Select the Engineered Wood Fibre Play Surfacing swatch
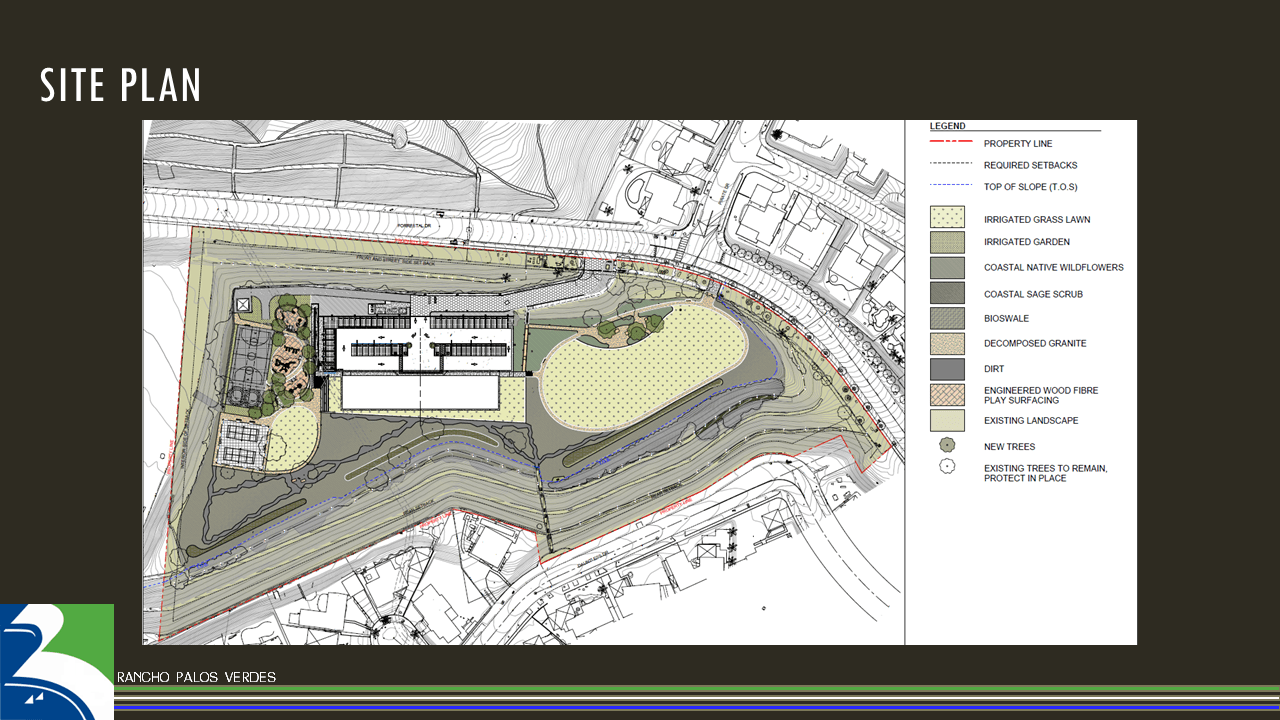Image resolution: width=1280 pixels, height=720 pixels. [946, 394]
